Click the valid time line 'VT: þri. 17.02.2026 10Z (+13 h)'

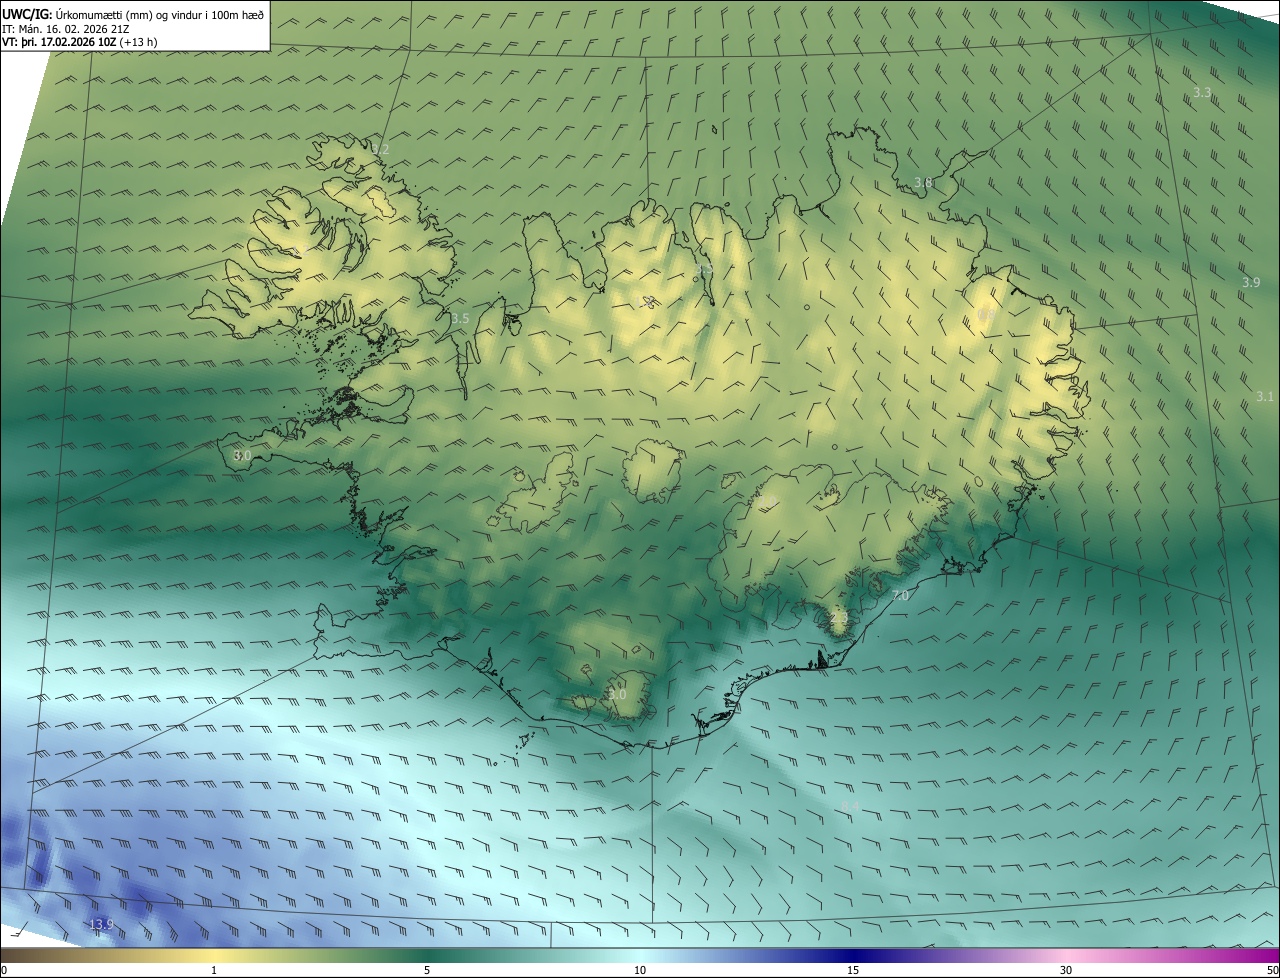[80, 42]
